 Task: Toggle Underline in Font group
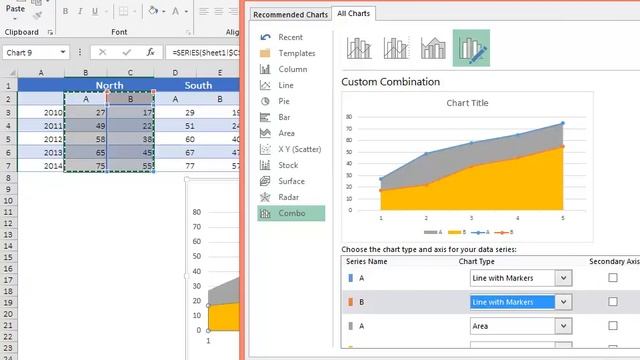tap(95, 11)
